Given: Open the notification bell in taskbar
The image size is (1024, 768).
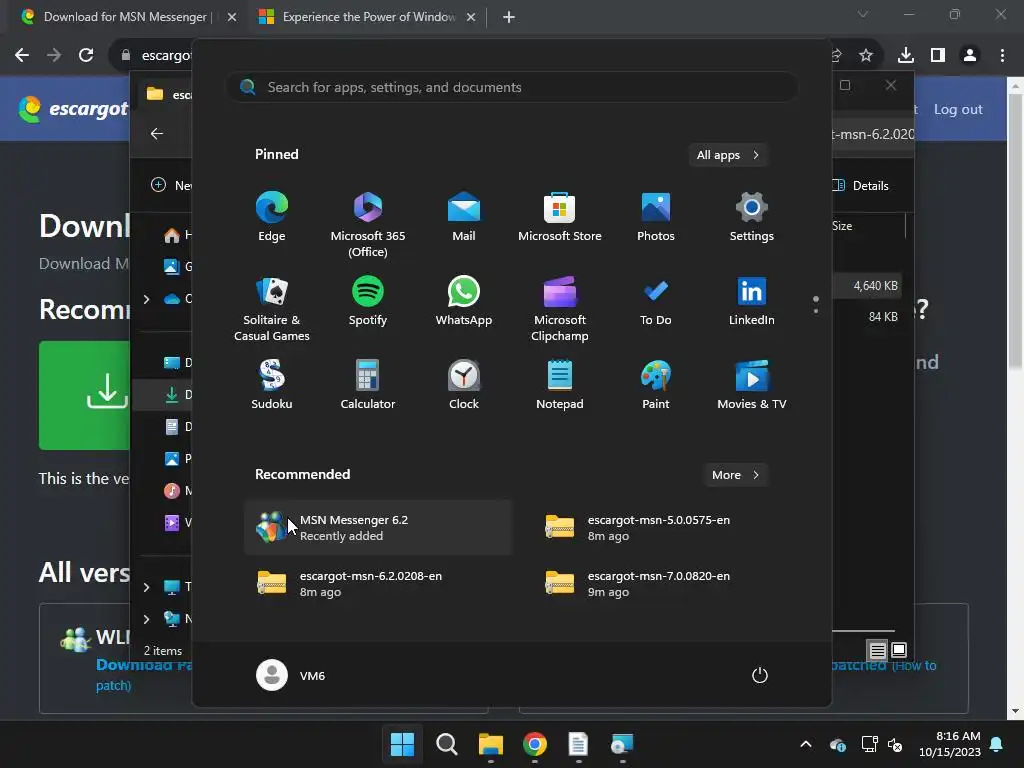Looking at the screenshot, I should coord(997,744).
